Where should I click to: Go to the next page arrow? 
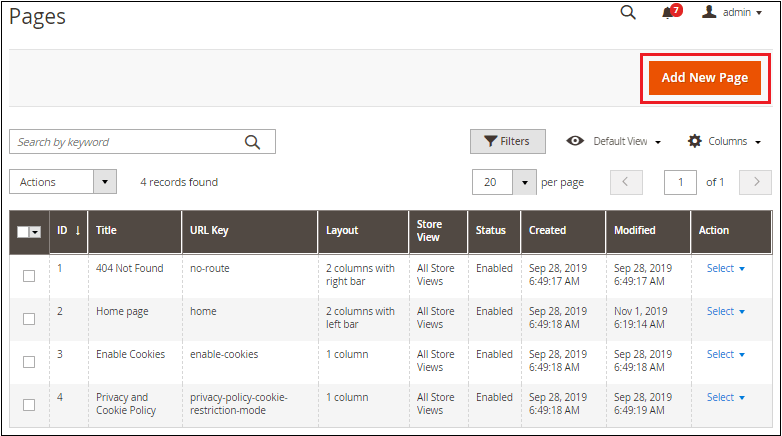[x=756, y=182]
